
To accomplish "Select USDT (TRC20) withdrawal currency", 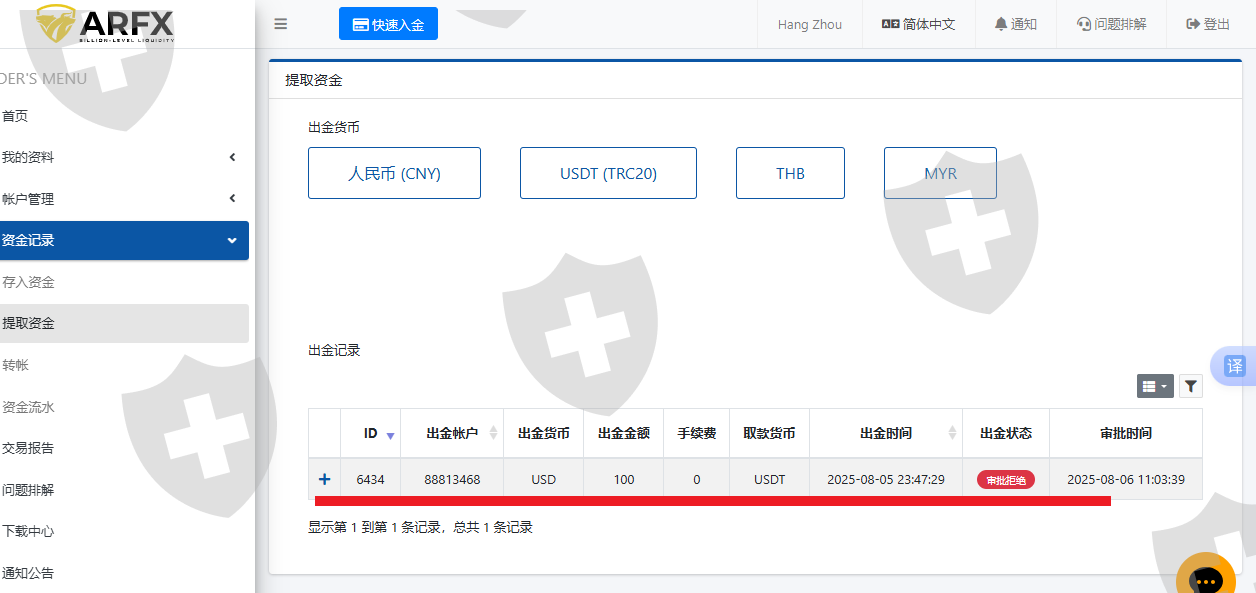I will [608, 173].
